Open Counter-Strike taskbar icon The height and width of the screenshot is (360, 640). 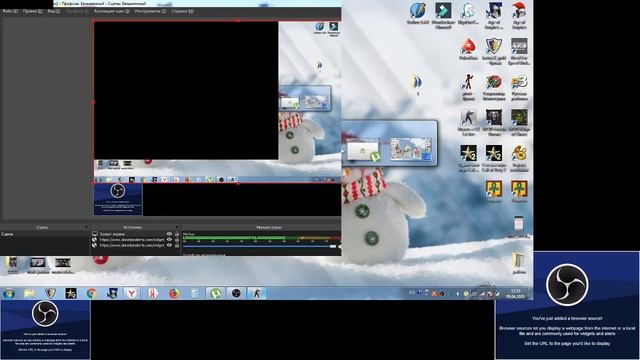point(256,293)
